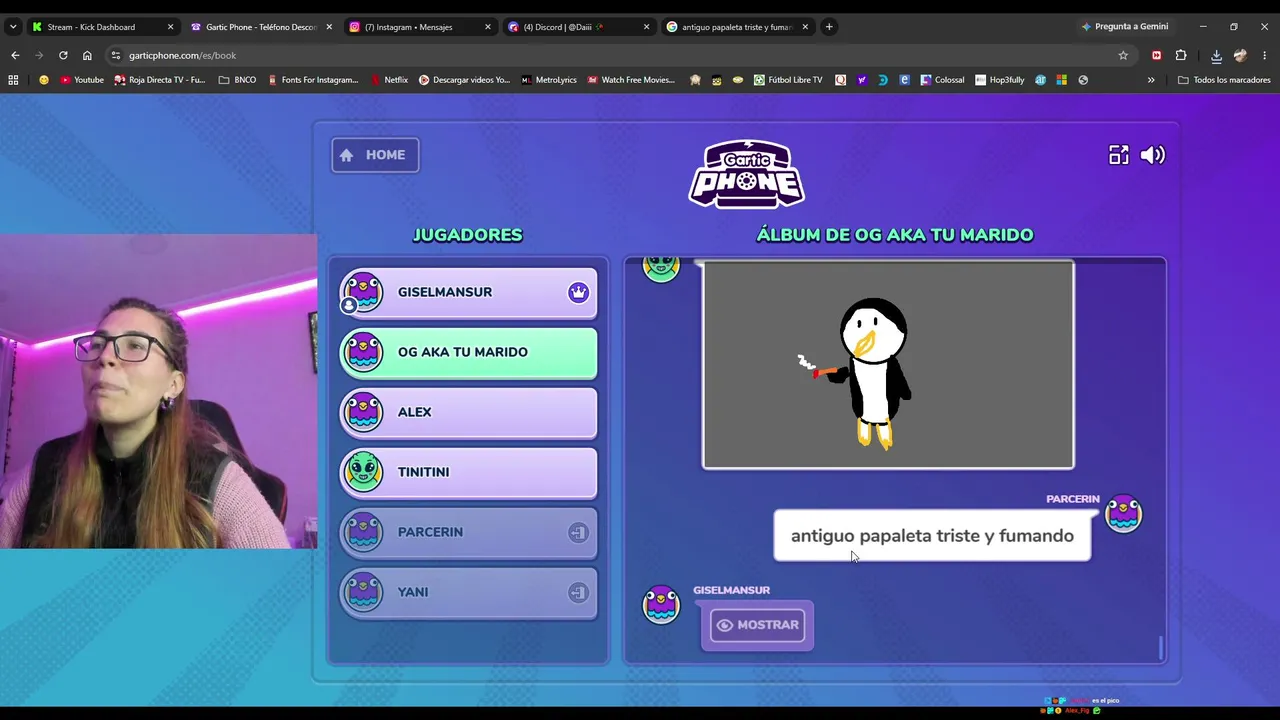
Task: Open a new browser tab
Action: [829, 27]
